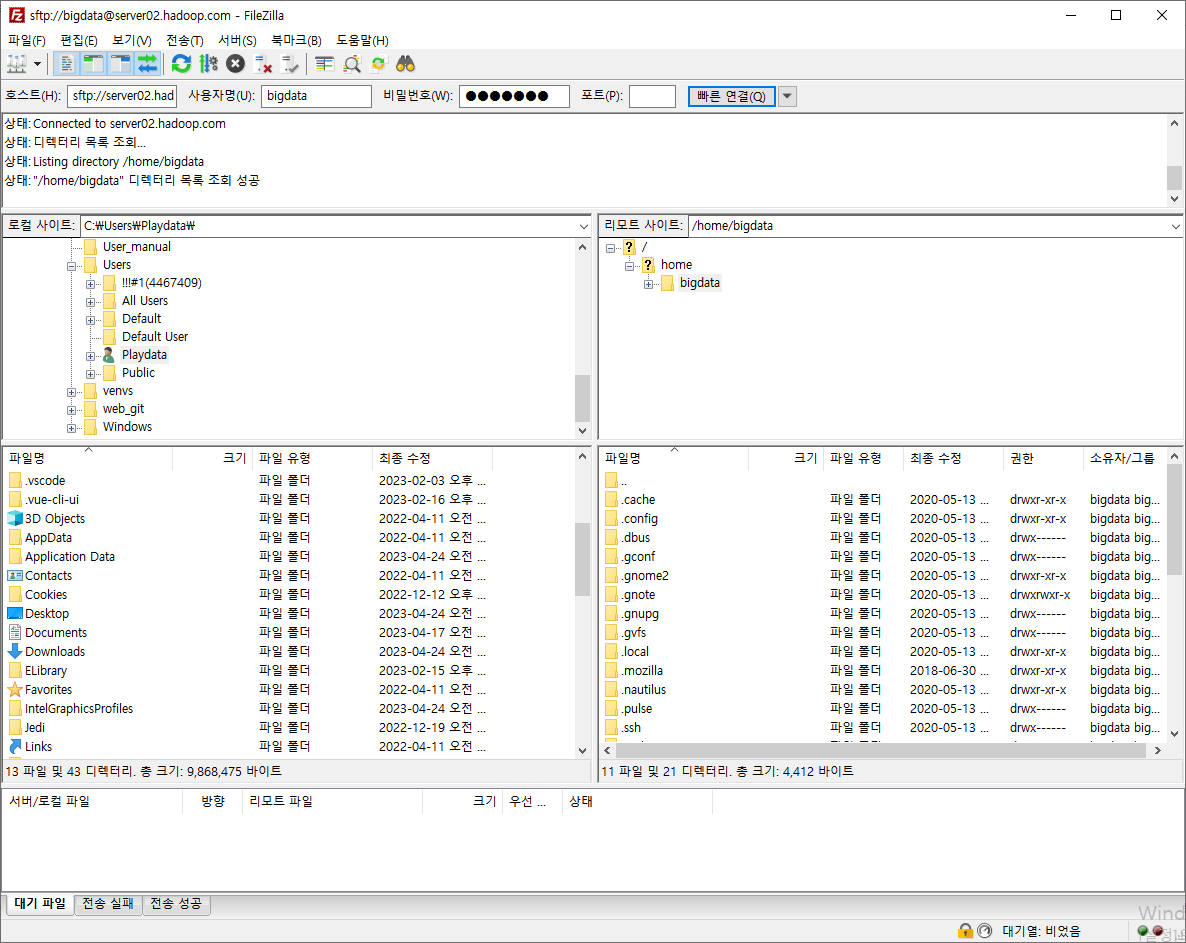Viewport: 1186px width, 943px height.
Task: Switch to the 대기 파일 tab
Action: (x=40, y=904)
